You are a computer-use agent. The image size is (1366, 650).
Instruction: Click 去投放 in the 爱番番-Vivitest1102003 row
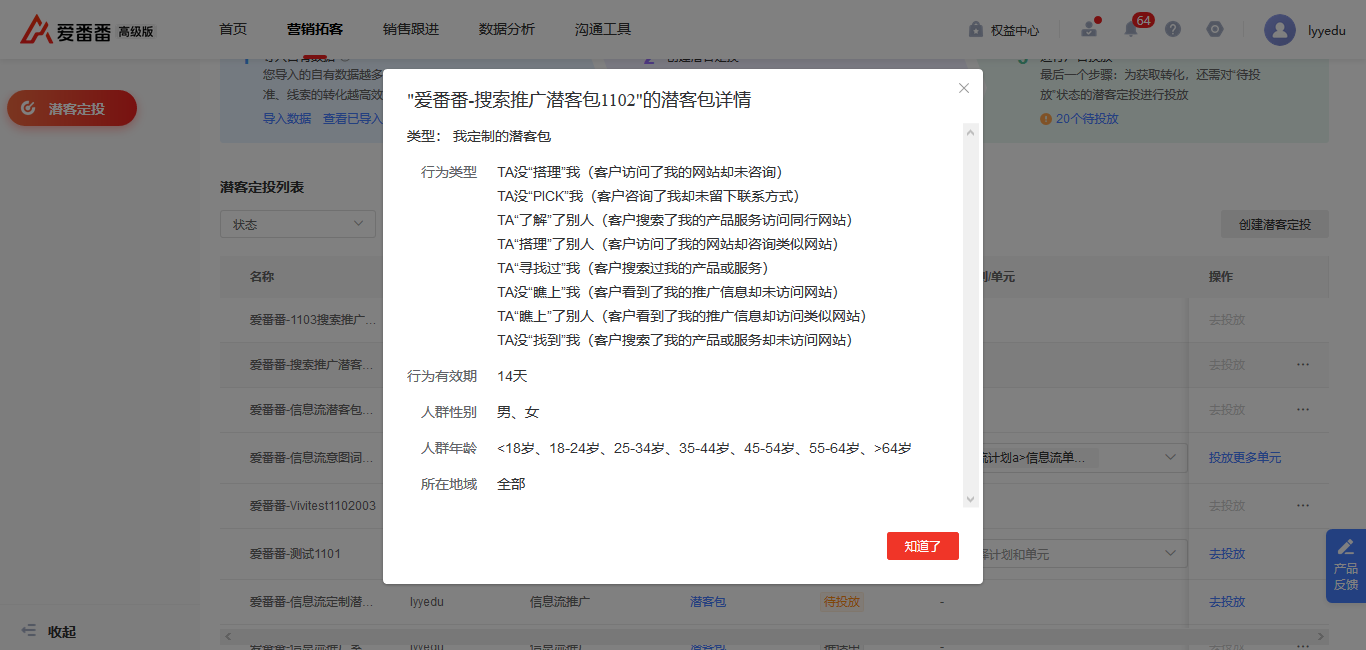click(x=1227, y=506)
